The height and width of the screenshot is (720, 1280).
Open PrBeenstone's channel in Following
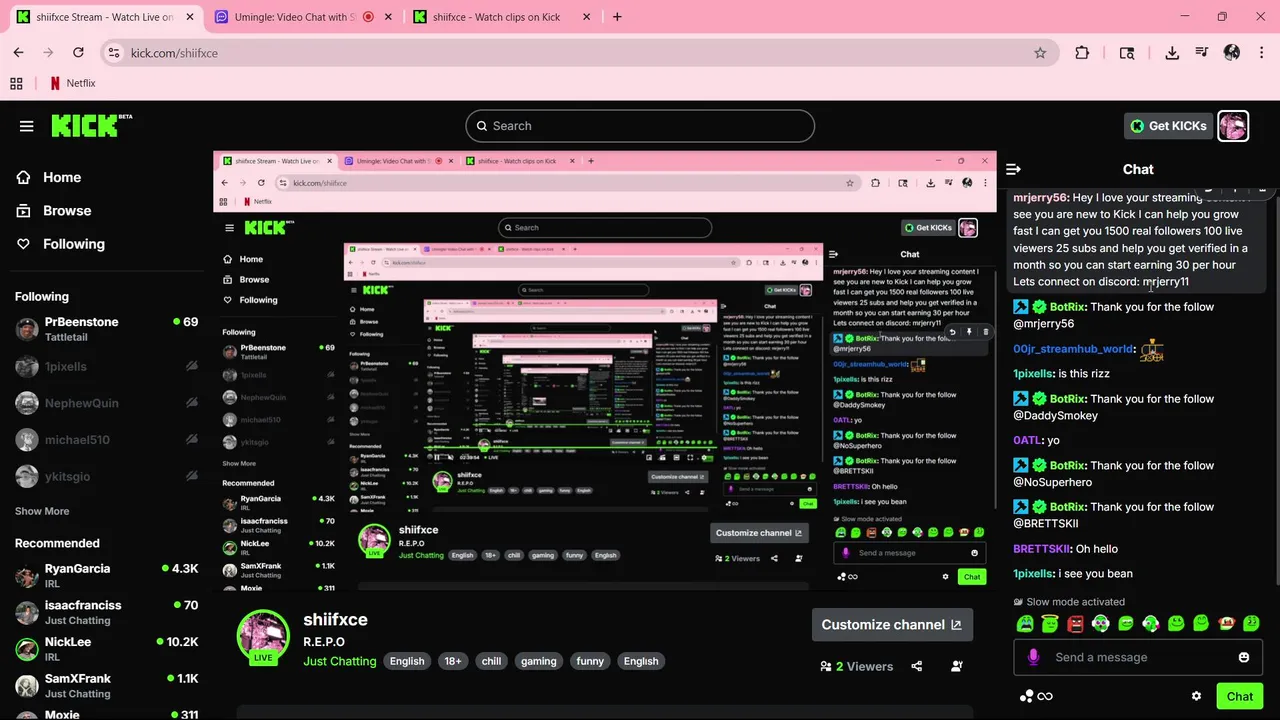[x=106, y=329]
